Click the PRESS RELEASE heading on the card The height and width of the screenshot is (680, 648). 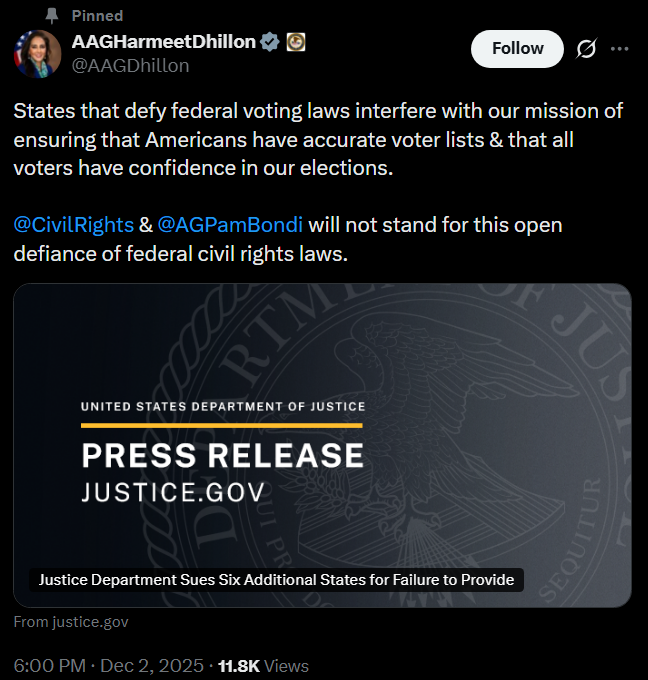[x=222, y=456]
